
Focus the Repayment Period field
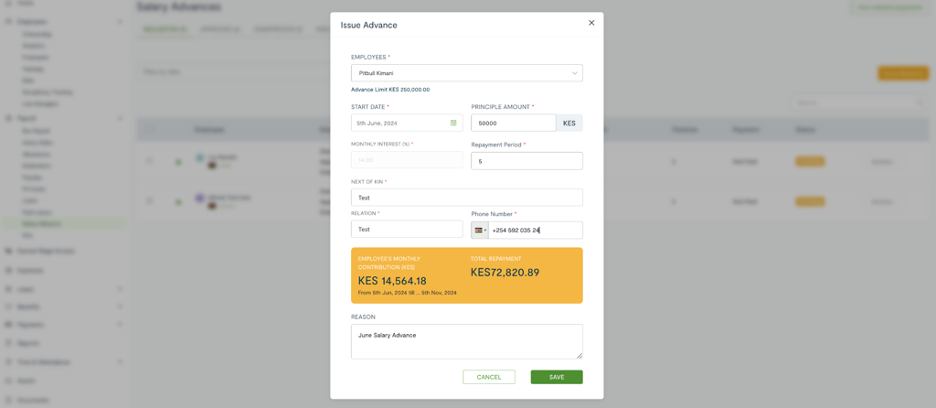[526, 161]
